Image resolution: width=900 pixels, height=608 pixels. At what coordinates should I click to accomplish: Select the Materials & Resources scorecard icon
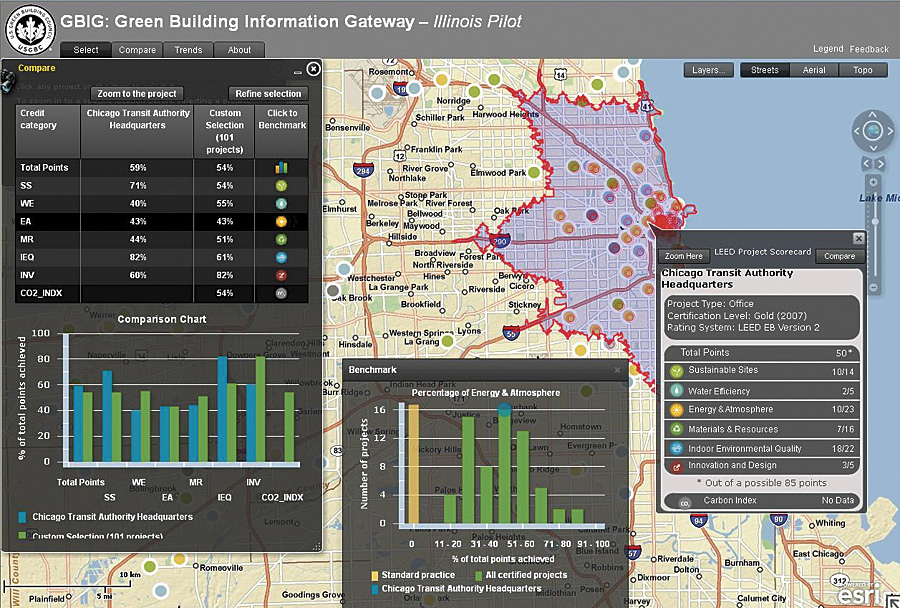click(677, 429)
